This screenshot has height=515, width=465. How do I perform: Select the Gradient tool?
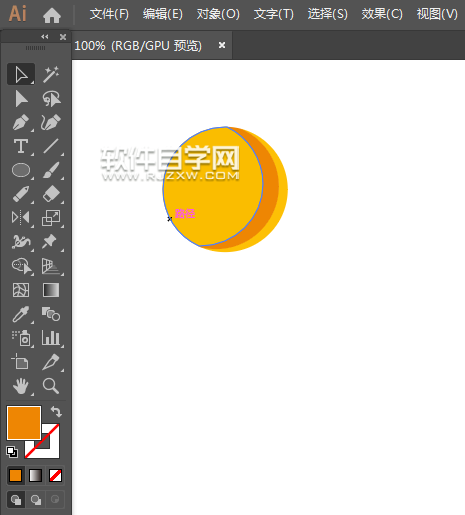click(51, 290)
